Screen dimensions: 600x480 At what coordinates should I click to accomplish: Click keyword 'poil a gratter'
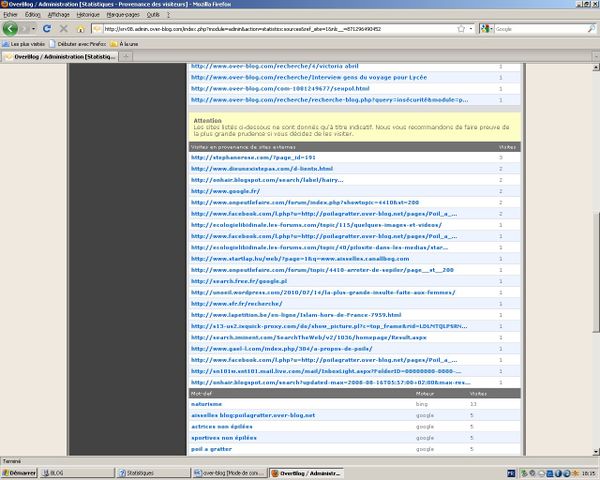coord(211,449)
